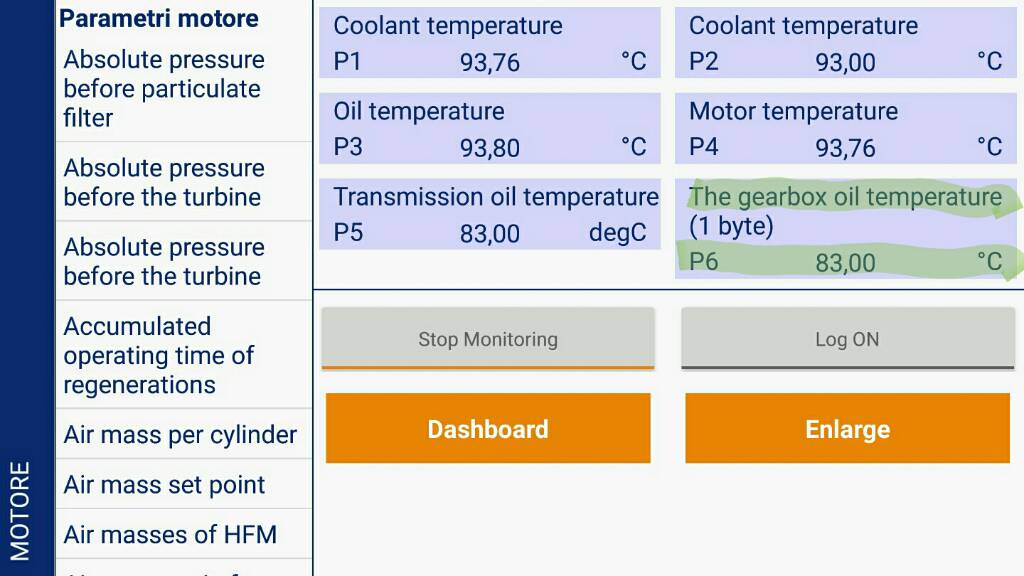The image size is (1024, 576).
Task: Select Accumulated operating time of regenerations
Action: tap(184, 355)
